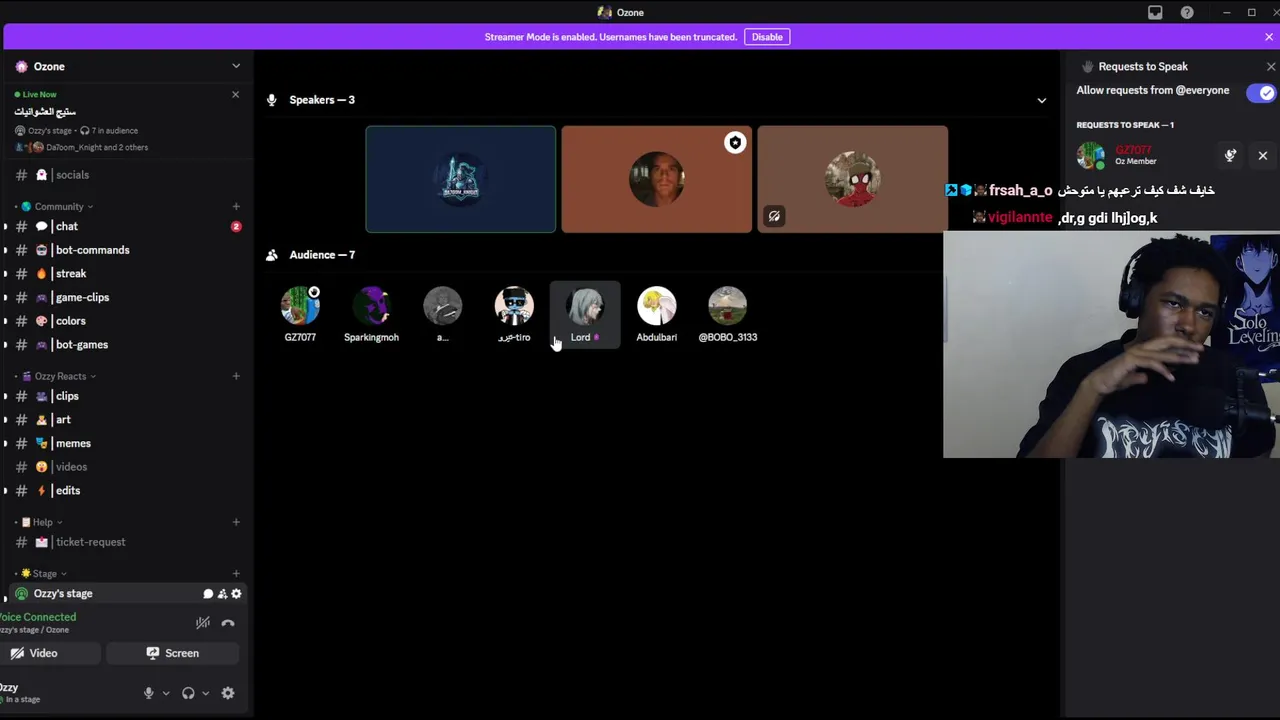This screenshot has height=720, width=1280.
Task: Toggle headphone deafen in user panel
Action: tap(188, 693)
